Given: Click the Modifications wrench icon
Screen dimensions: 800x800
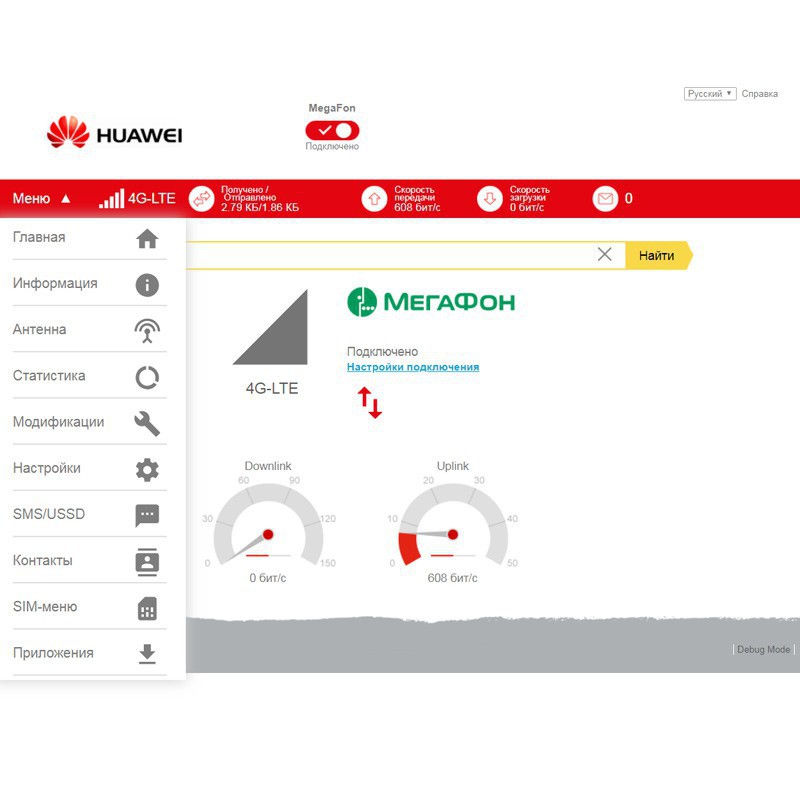Looking at the screenshot, I should click(x=147, y=423).
